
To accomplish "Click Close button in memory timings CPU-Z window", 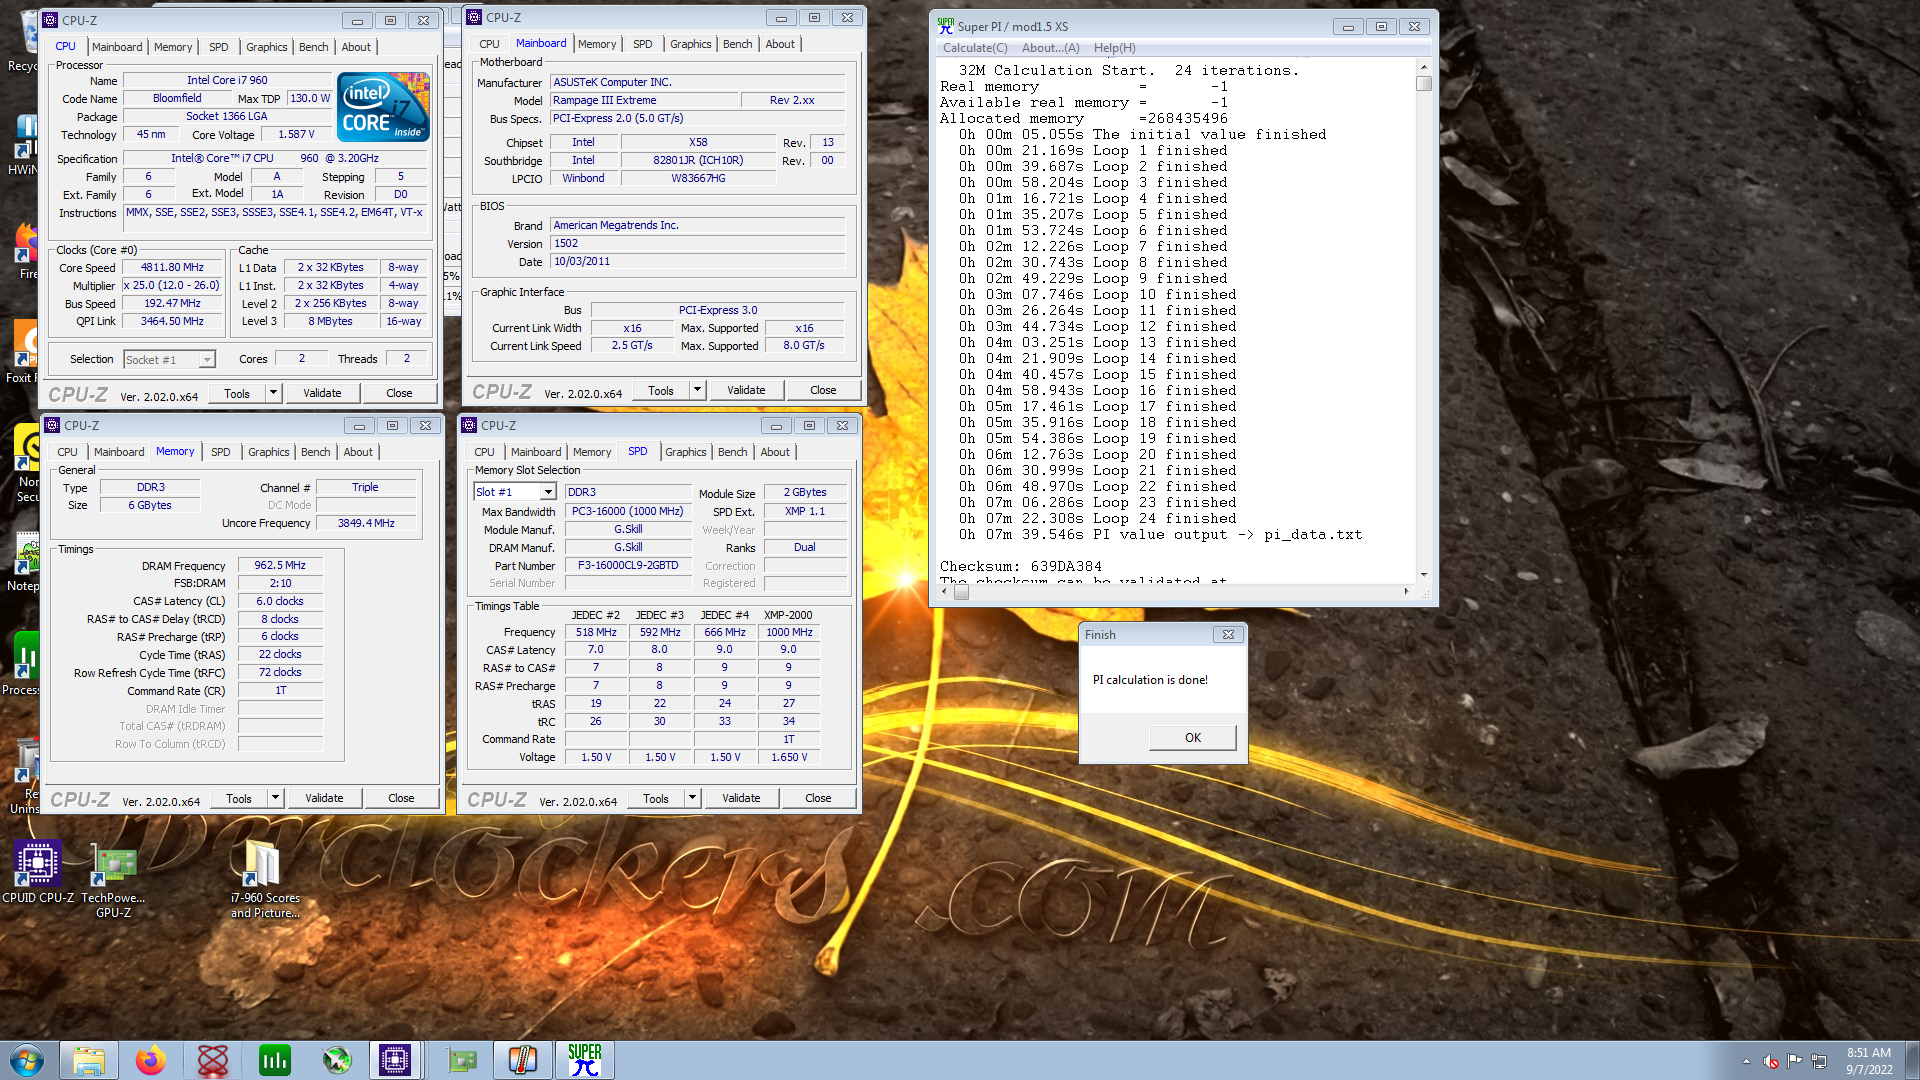I will tap(401, 798).
